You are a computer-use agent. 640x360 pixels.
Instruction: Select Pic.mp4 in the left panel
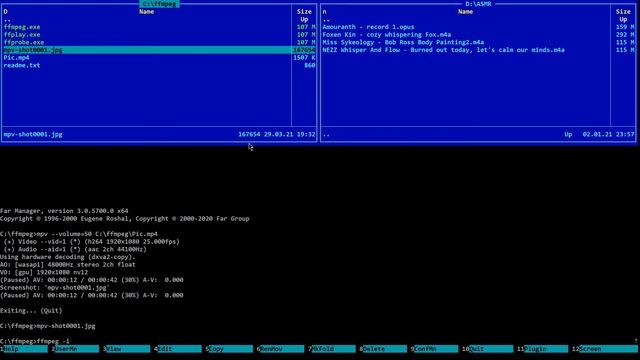tap(16, 58)
